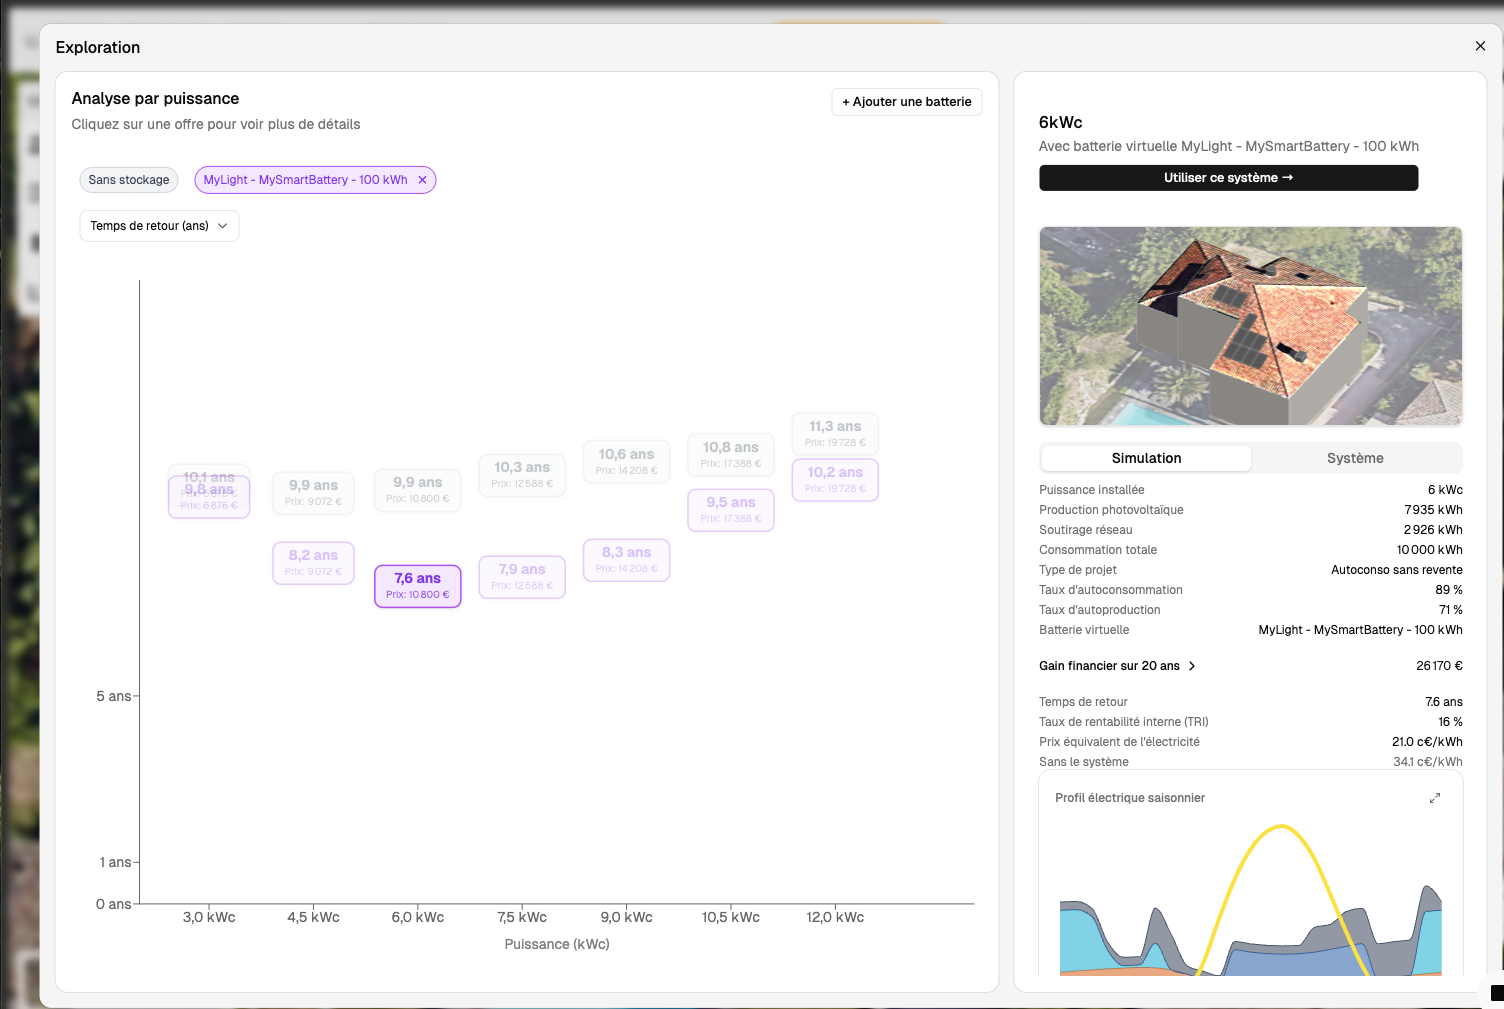The height and width of the screenshot is (1009, 1504).
Task: Select the 8,2 ans offer card
Action: coord(313,563)
